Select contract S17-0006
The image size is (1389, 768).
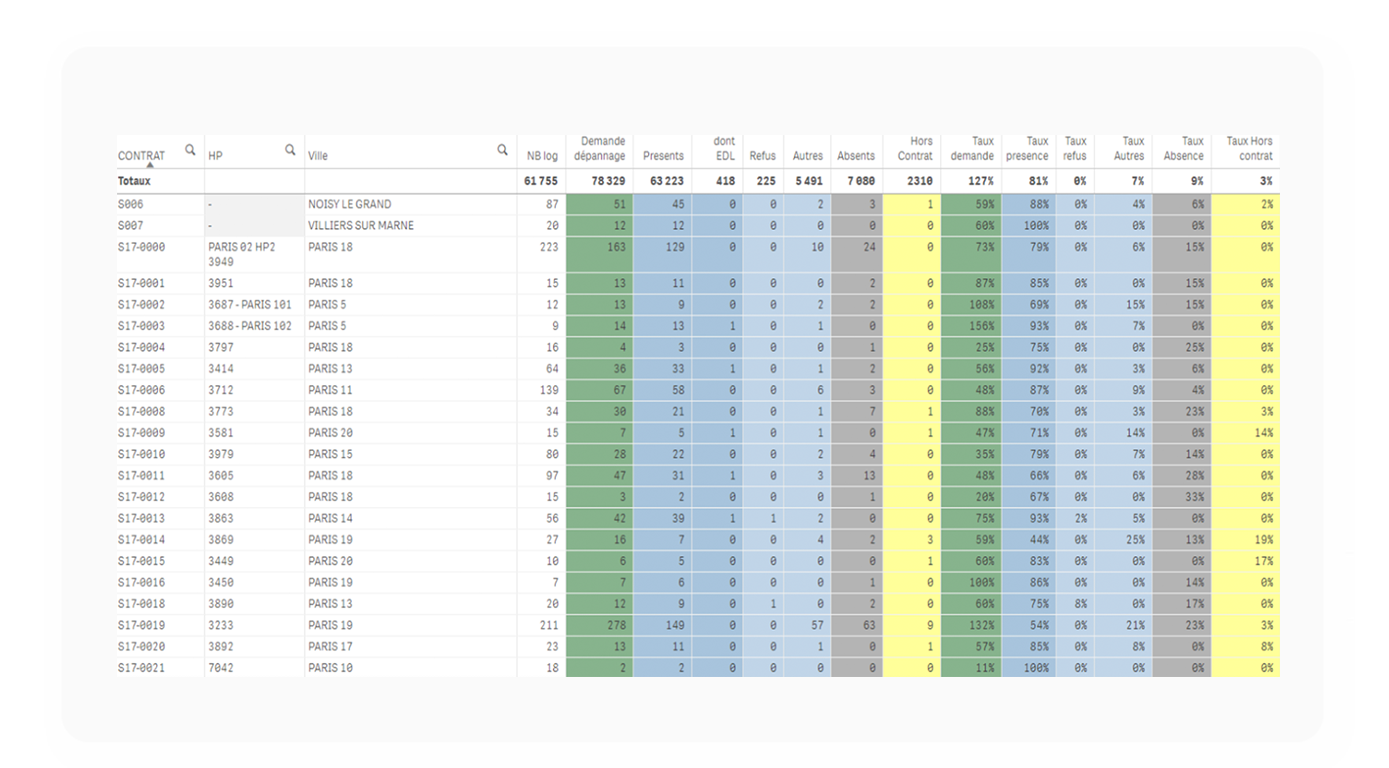[x=142, y=391]
